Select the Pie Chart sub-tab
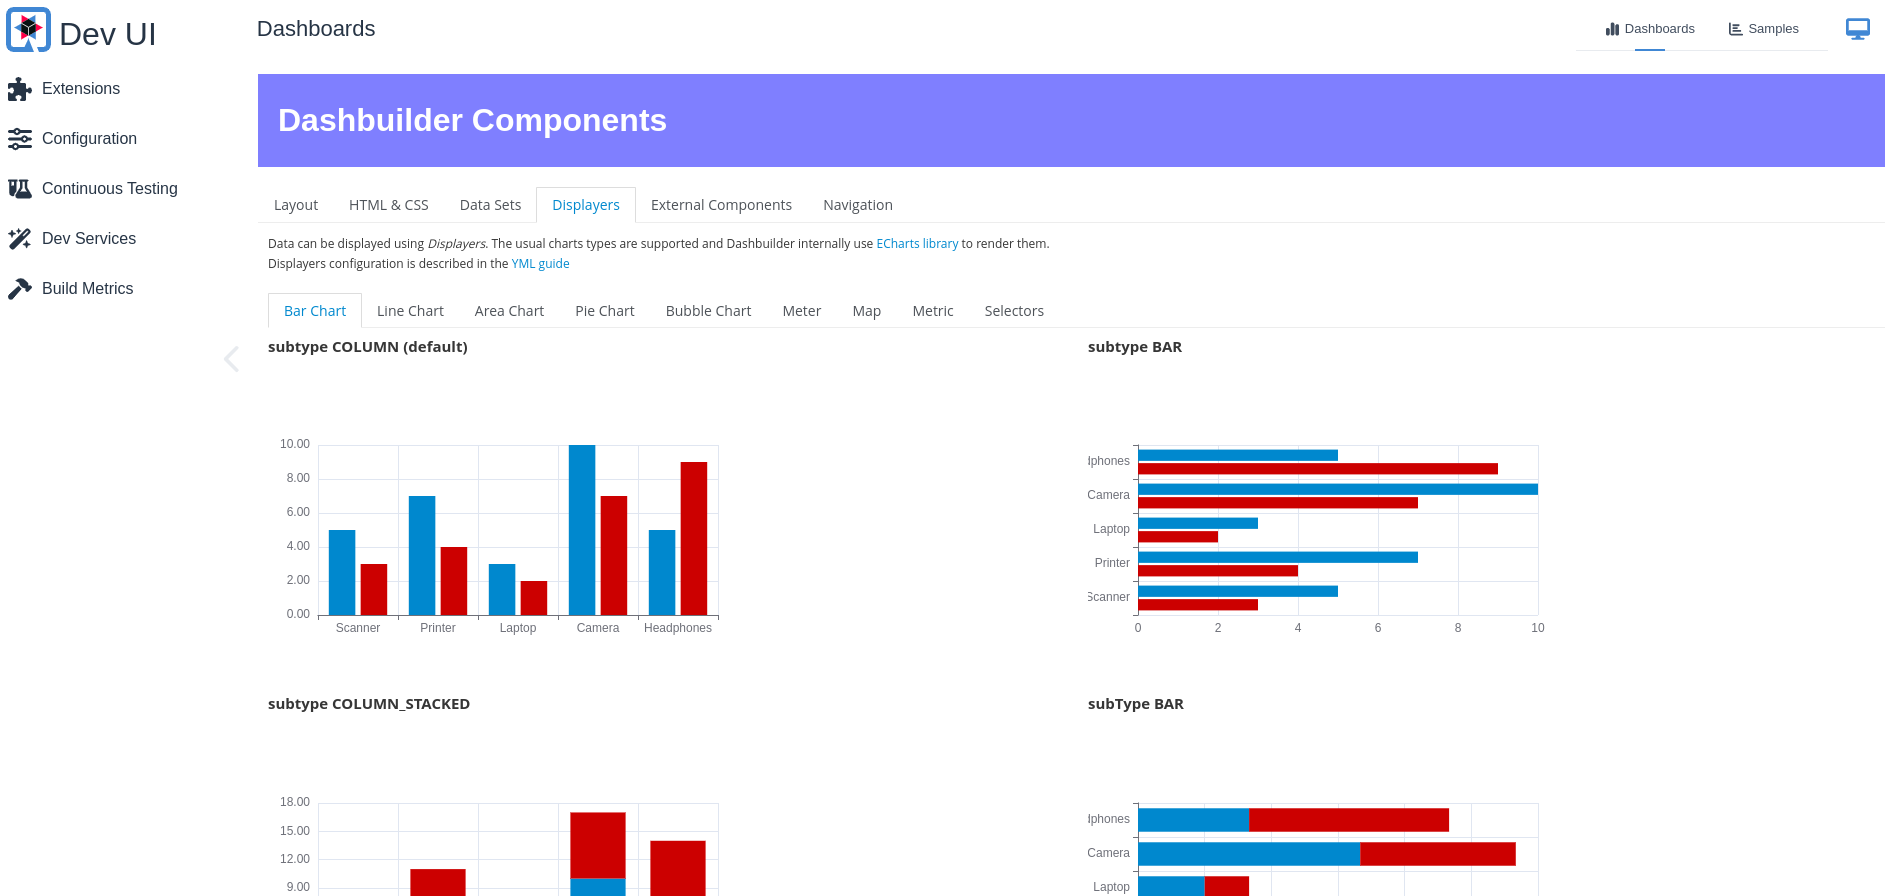This screenshot has width=1885, height=896. 605,311
